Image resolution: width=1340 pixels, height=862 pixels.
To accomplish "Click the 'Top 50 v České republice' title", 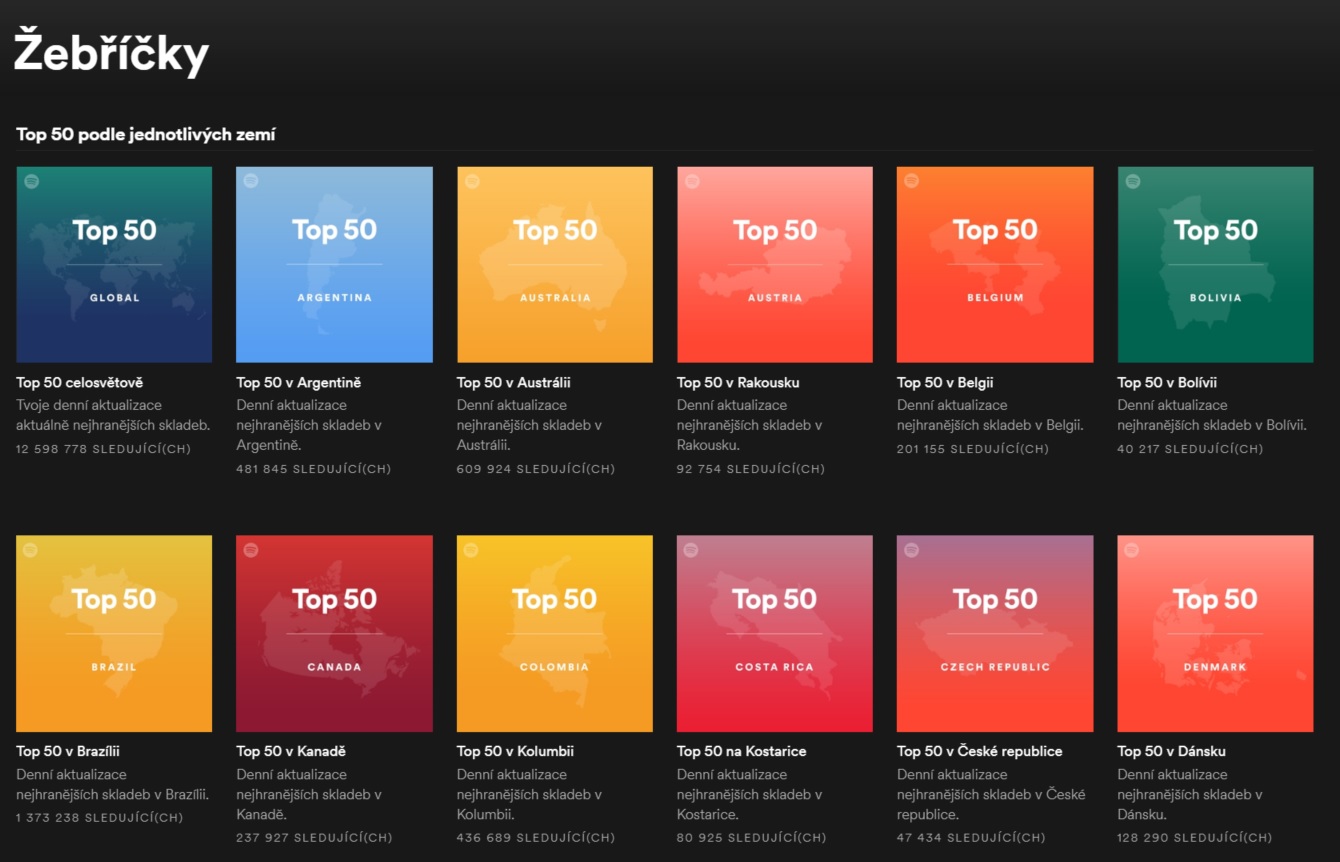I will pyautogui.click(x=979, y=751).
